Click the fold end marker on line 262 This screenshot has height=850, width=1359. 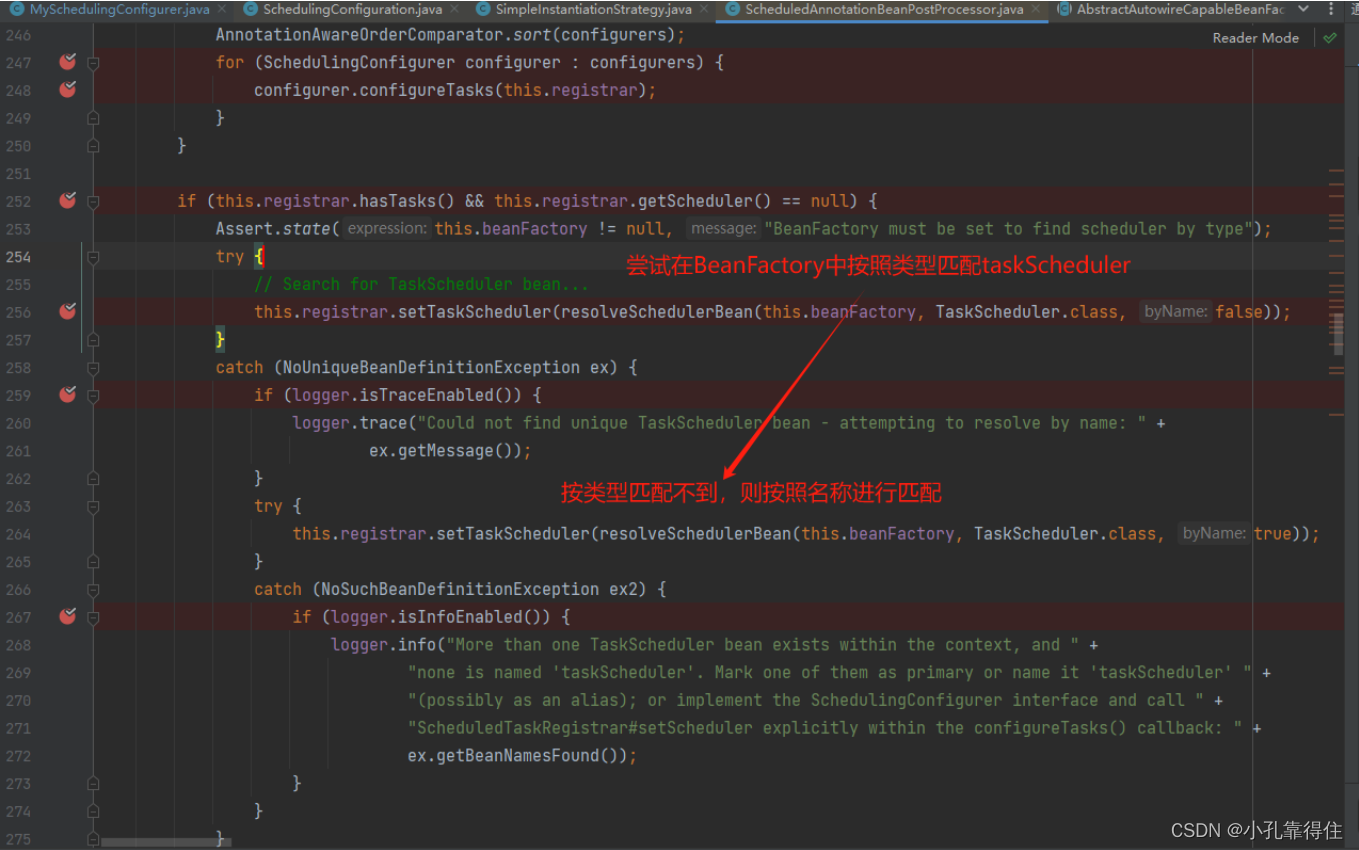tap(93, 477)
